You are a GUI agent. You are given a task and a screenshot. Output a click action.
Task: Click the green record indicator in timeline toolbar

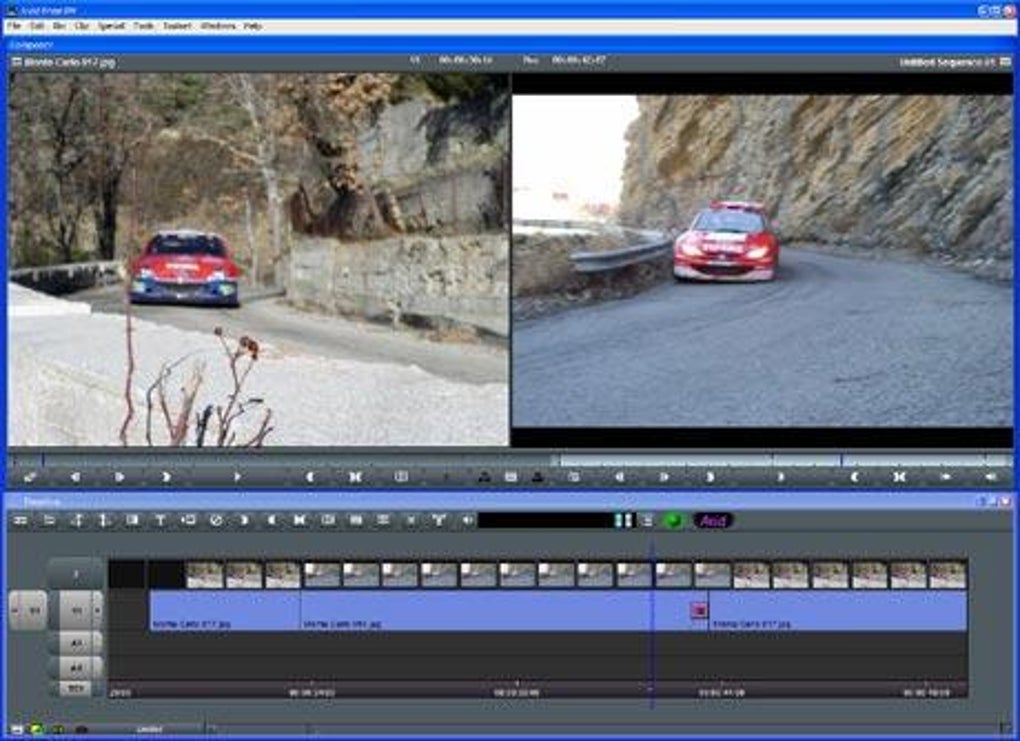[673, 520]
